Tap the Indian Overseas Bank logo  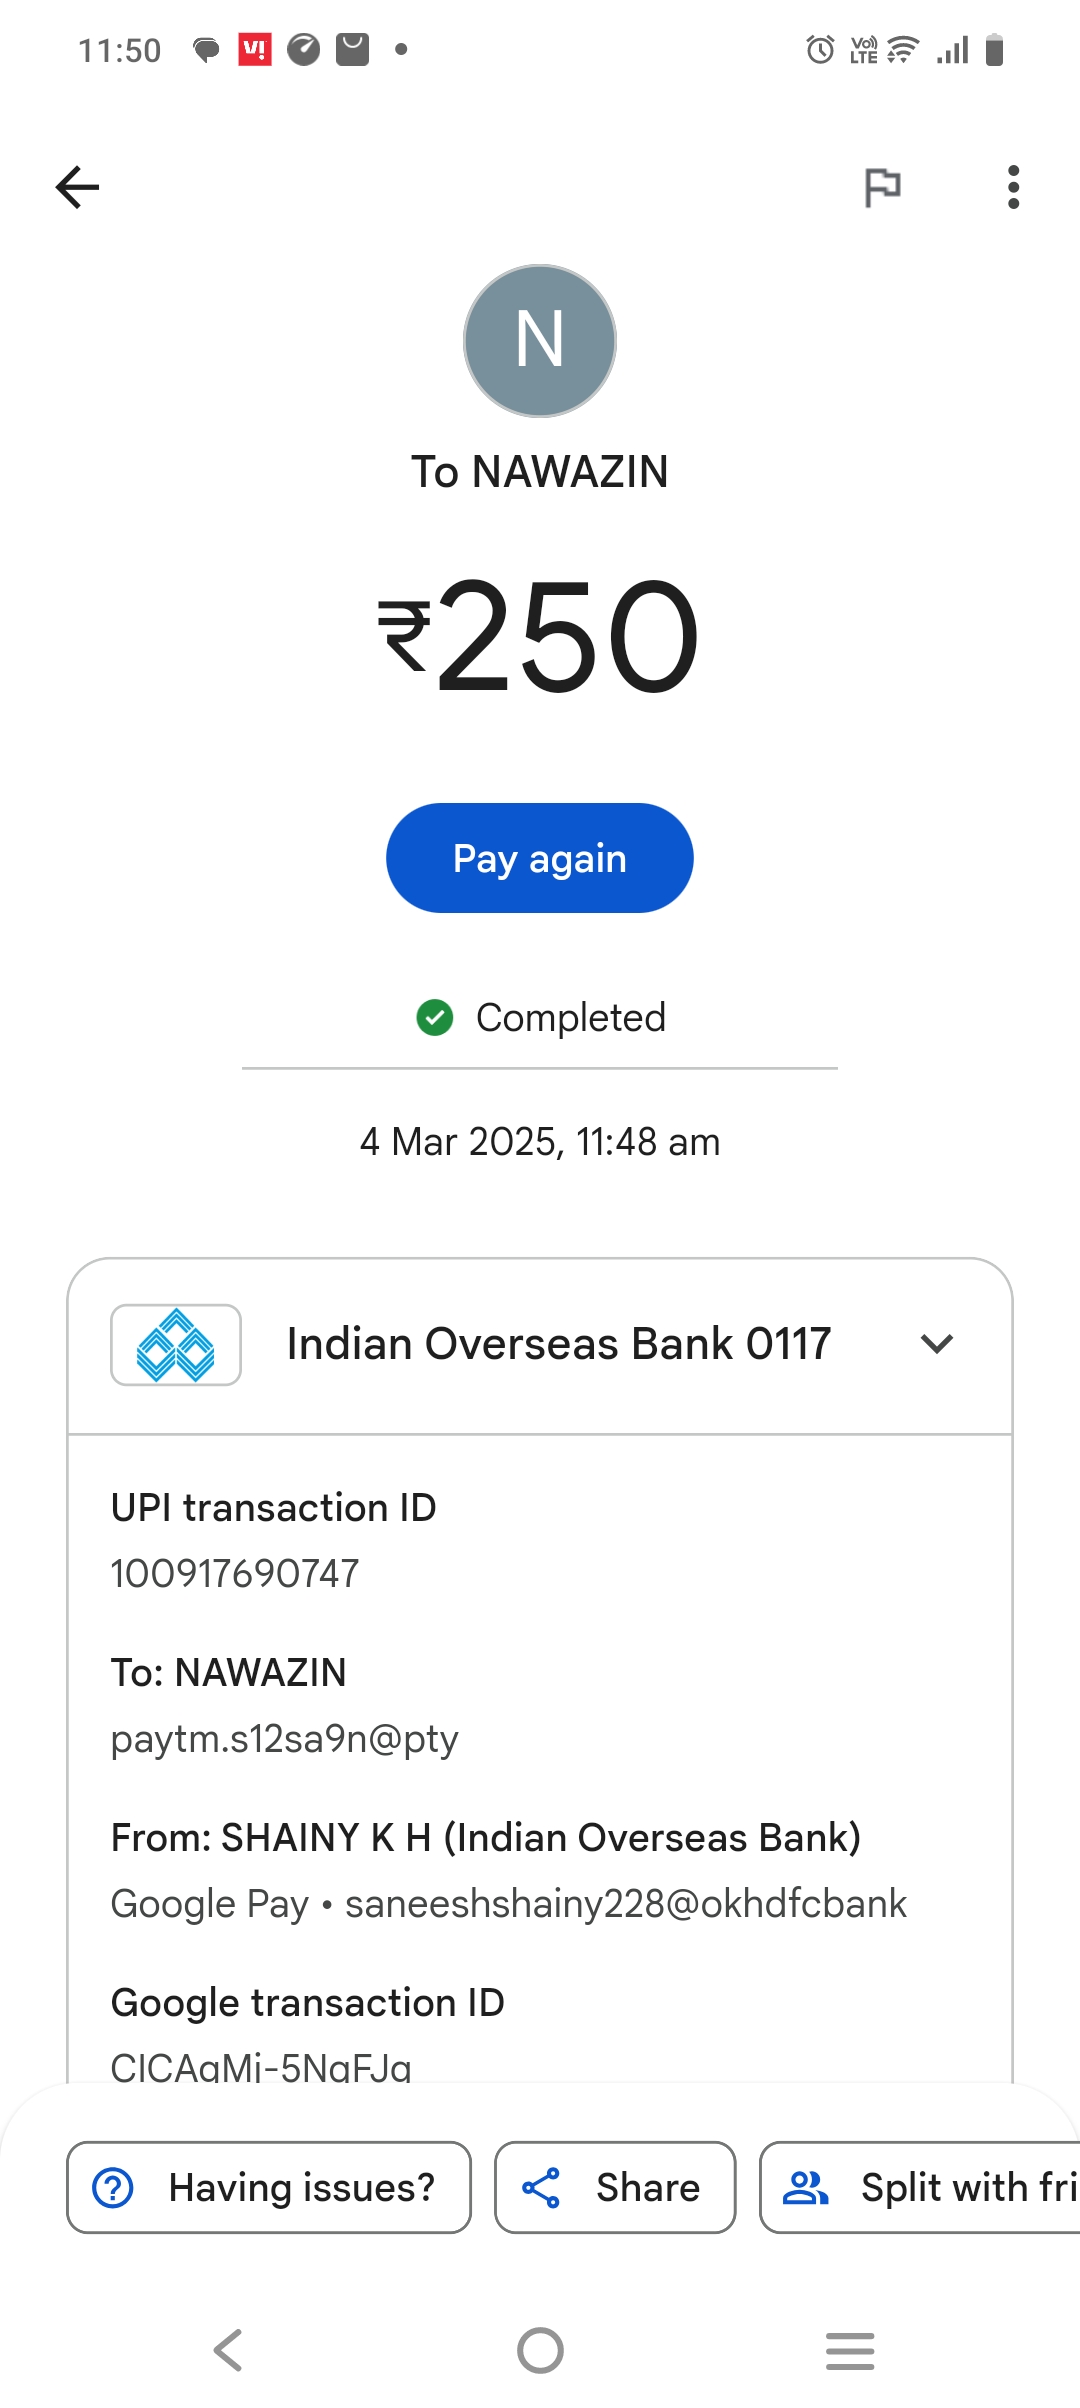pos(176,1345)
